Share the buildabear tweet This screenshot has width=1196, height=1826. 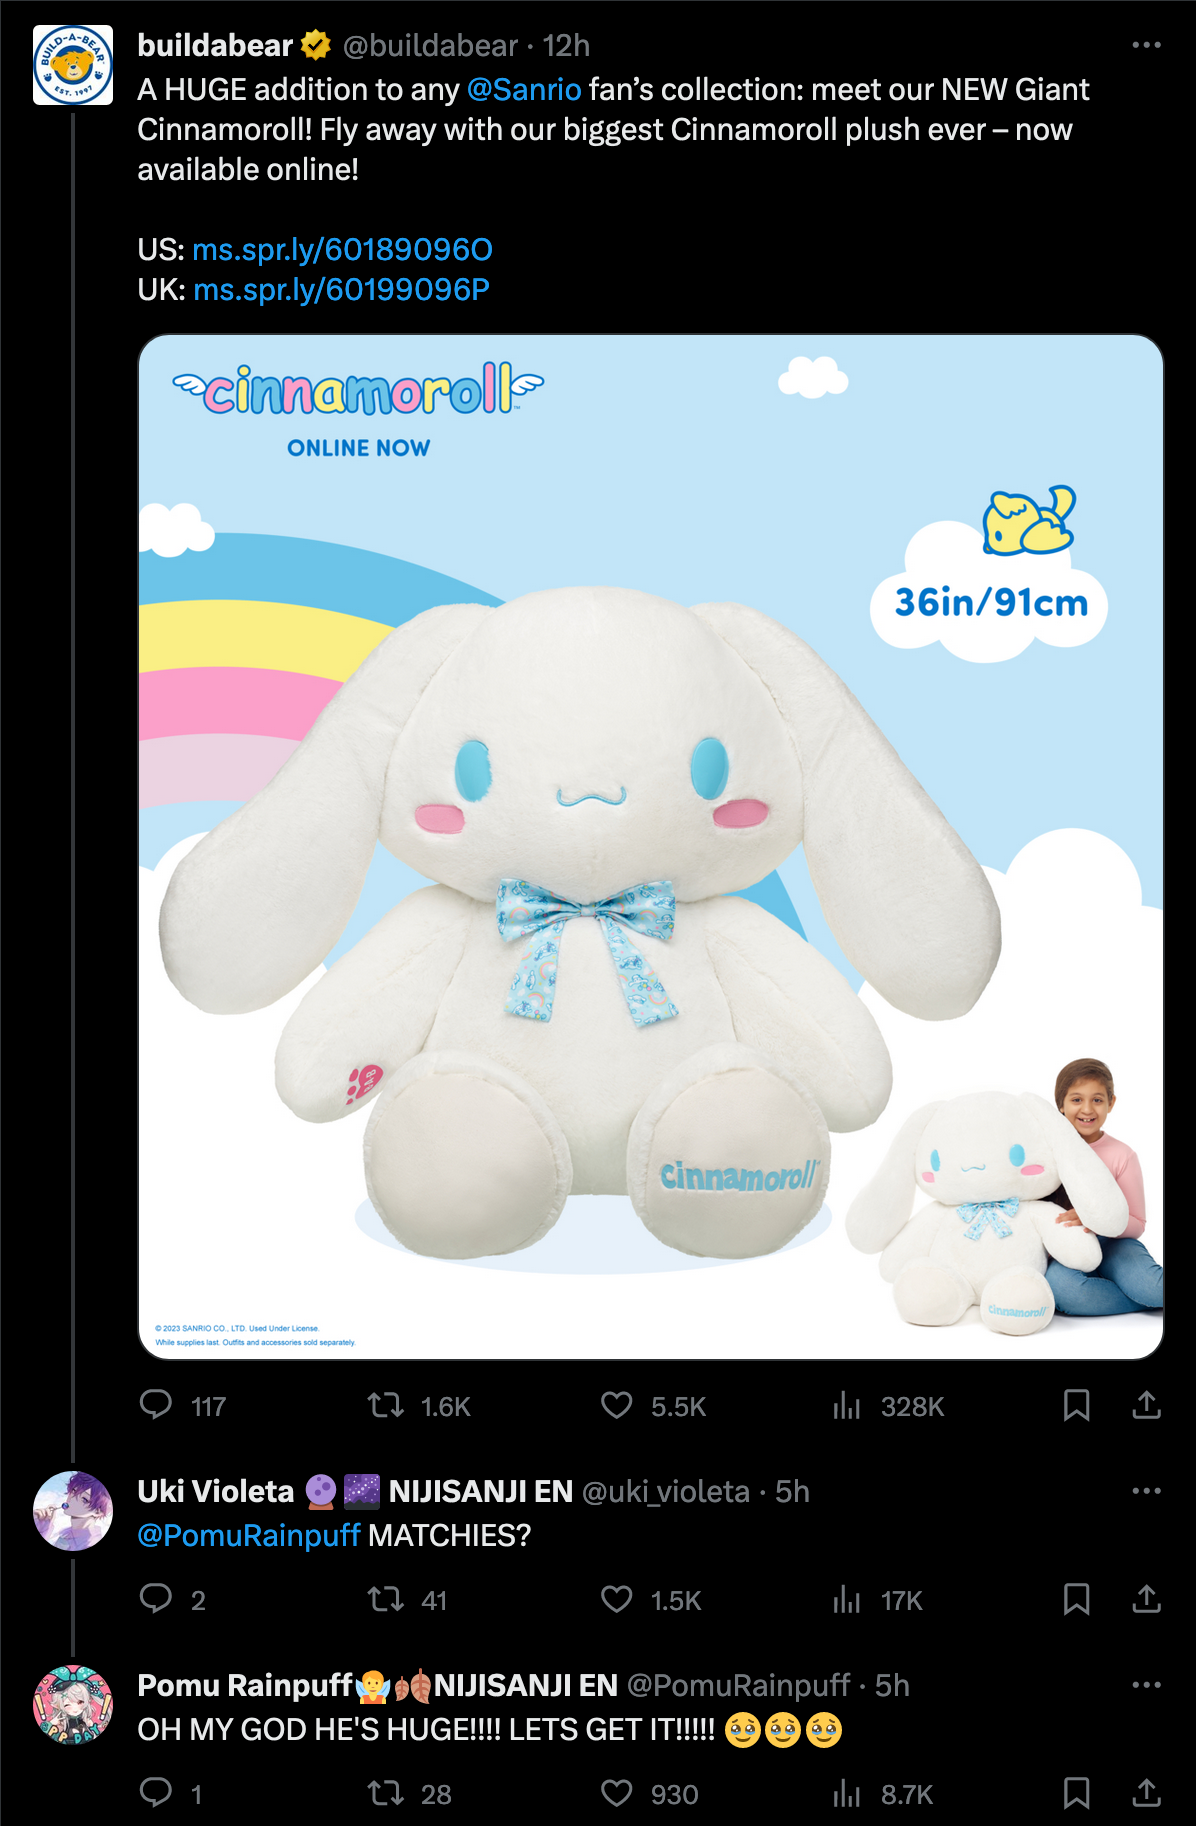point(1146,1405)
